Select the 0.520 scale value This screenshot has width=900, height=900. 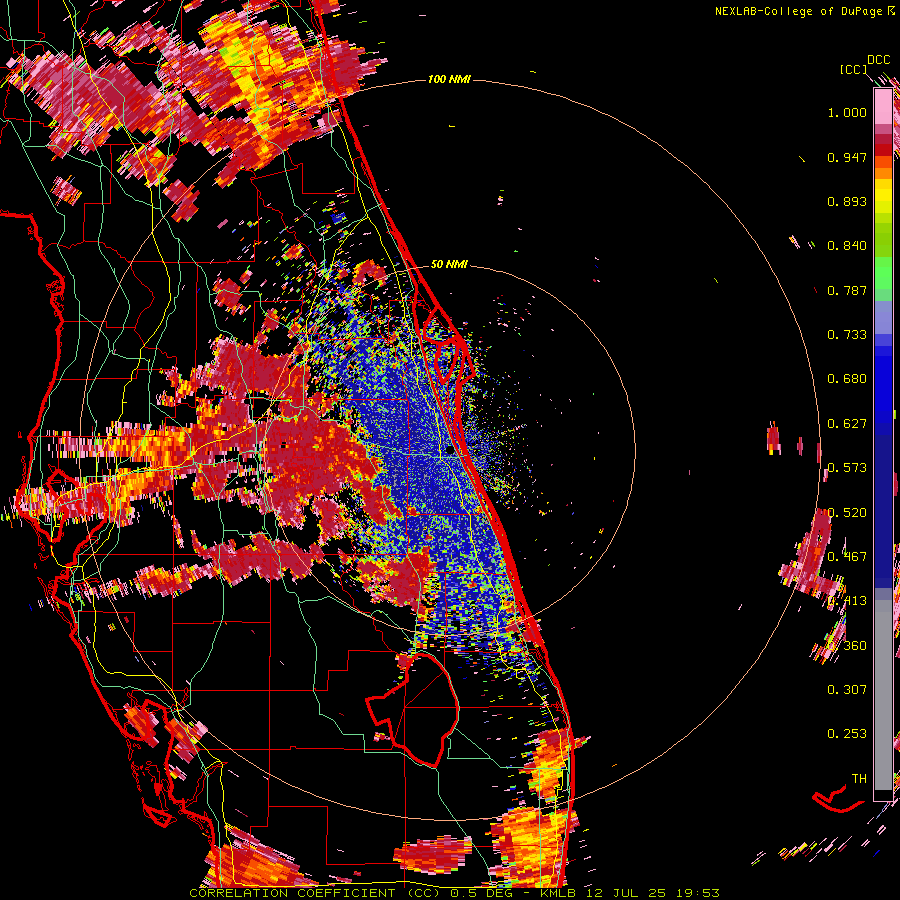pyautogui.click(x=847, y=513)
